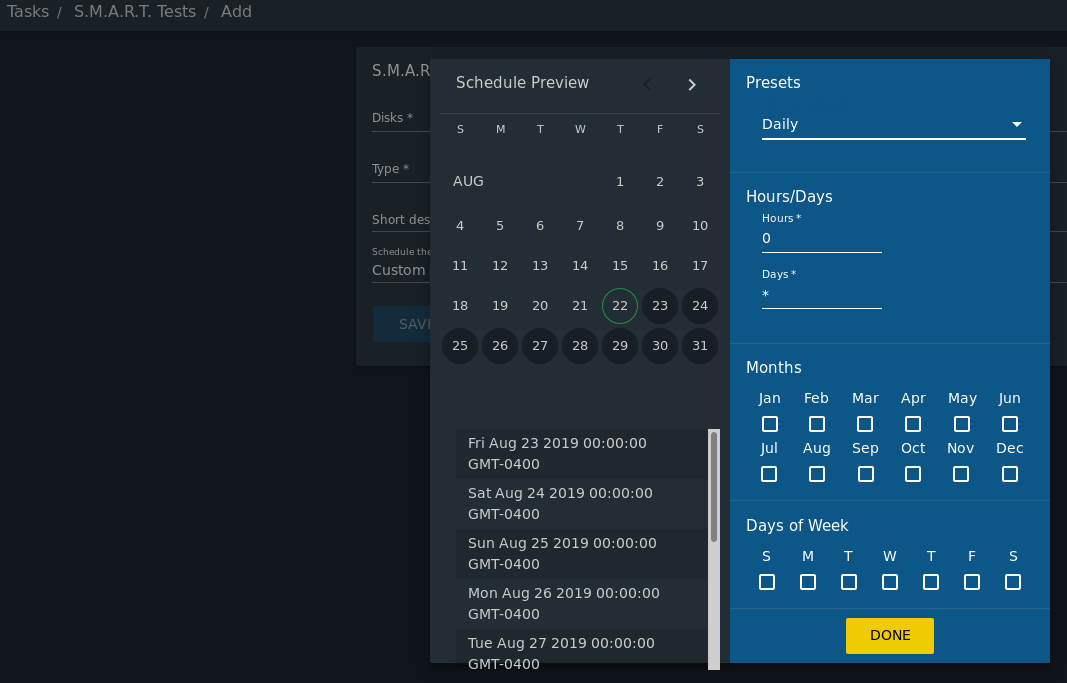Open the Type field in the form
The image size is (1067, 683).
pos(401,169)
